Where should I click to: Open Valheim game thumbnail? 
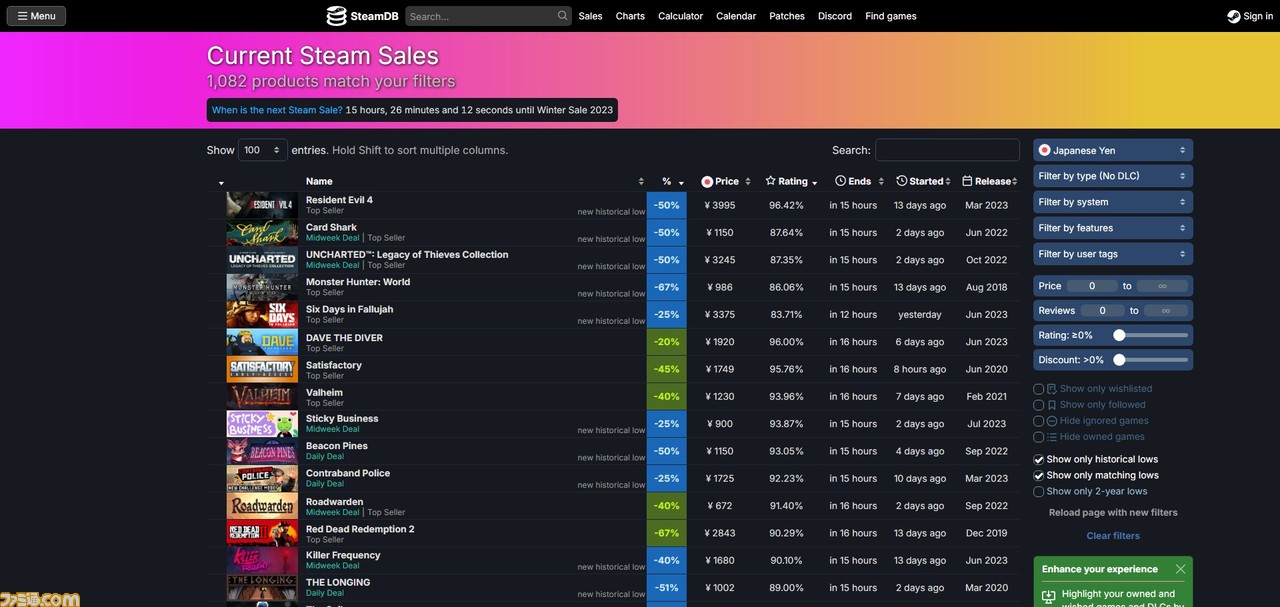262,397
